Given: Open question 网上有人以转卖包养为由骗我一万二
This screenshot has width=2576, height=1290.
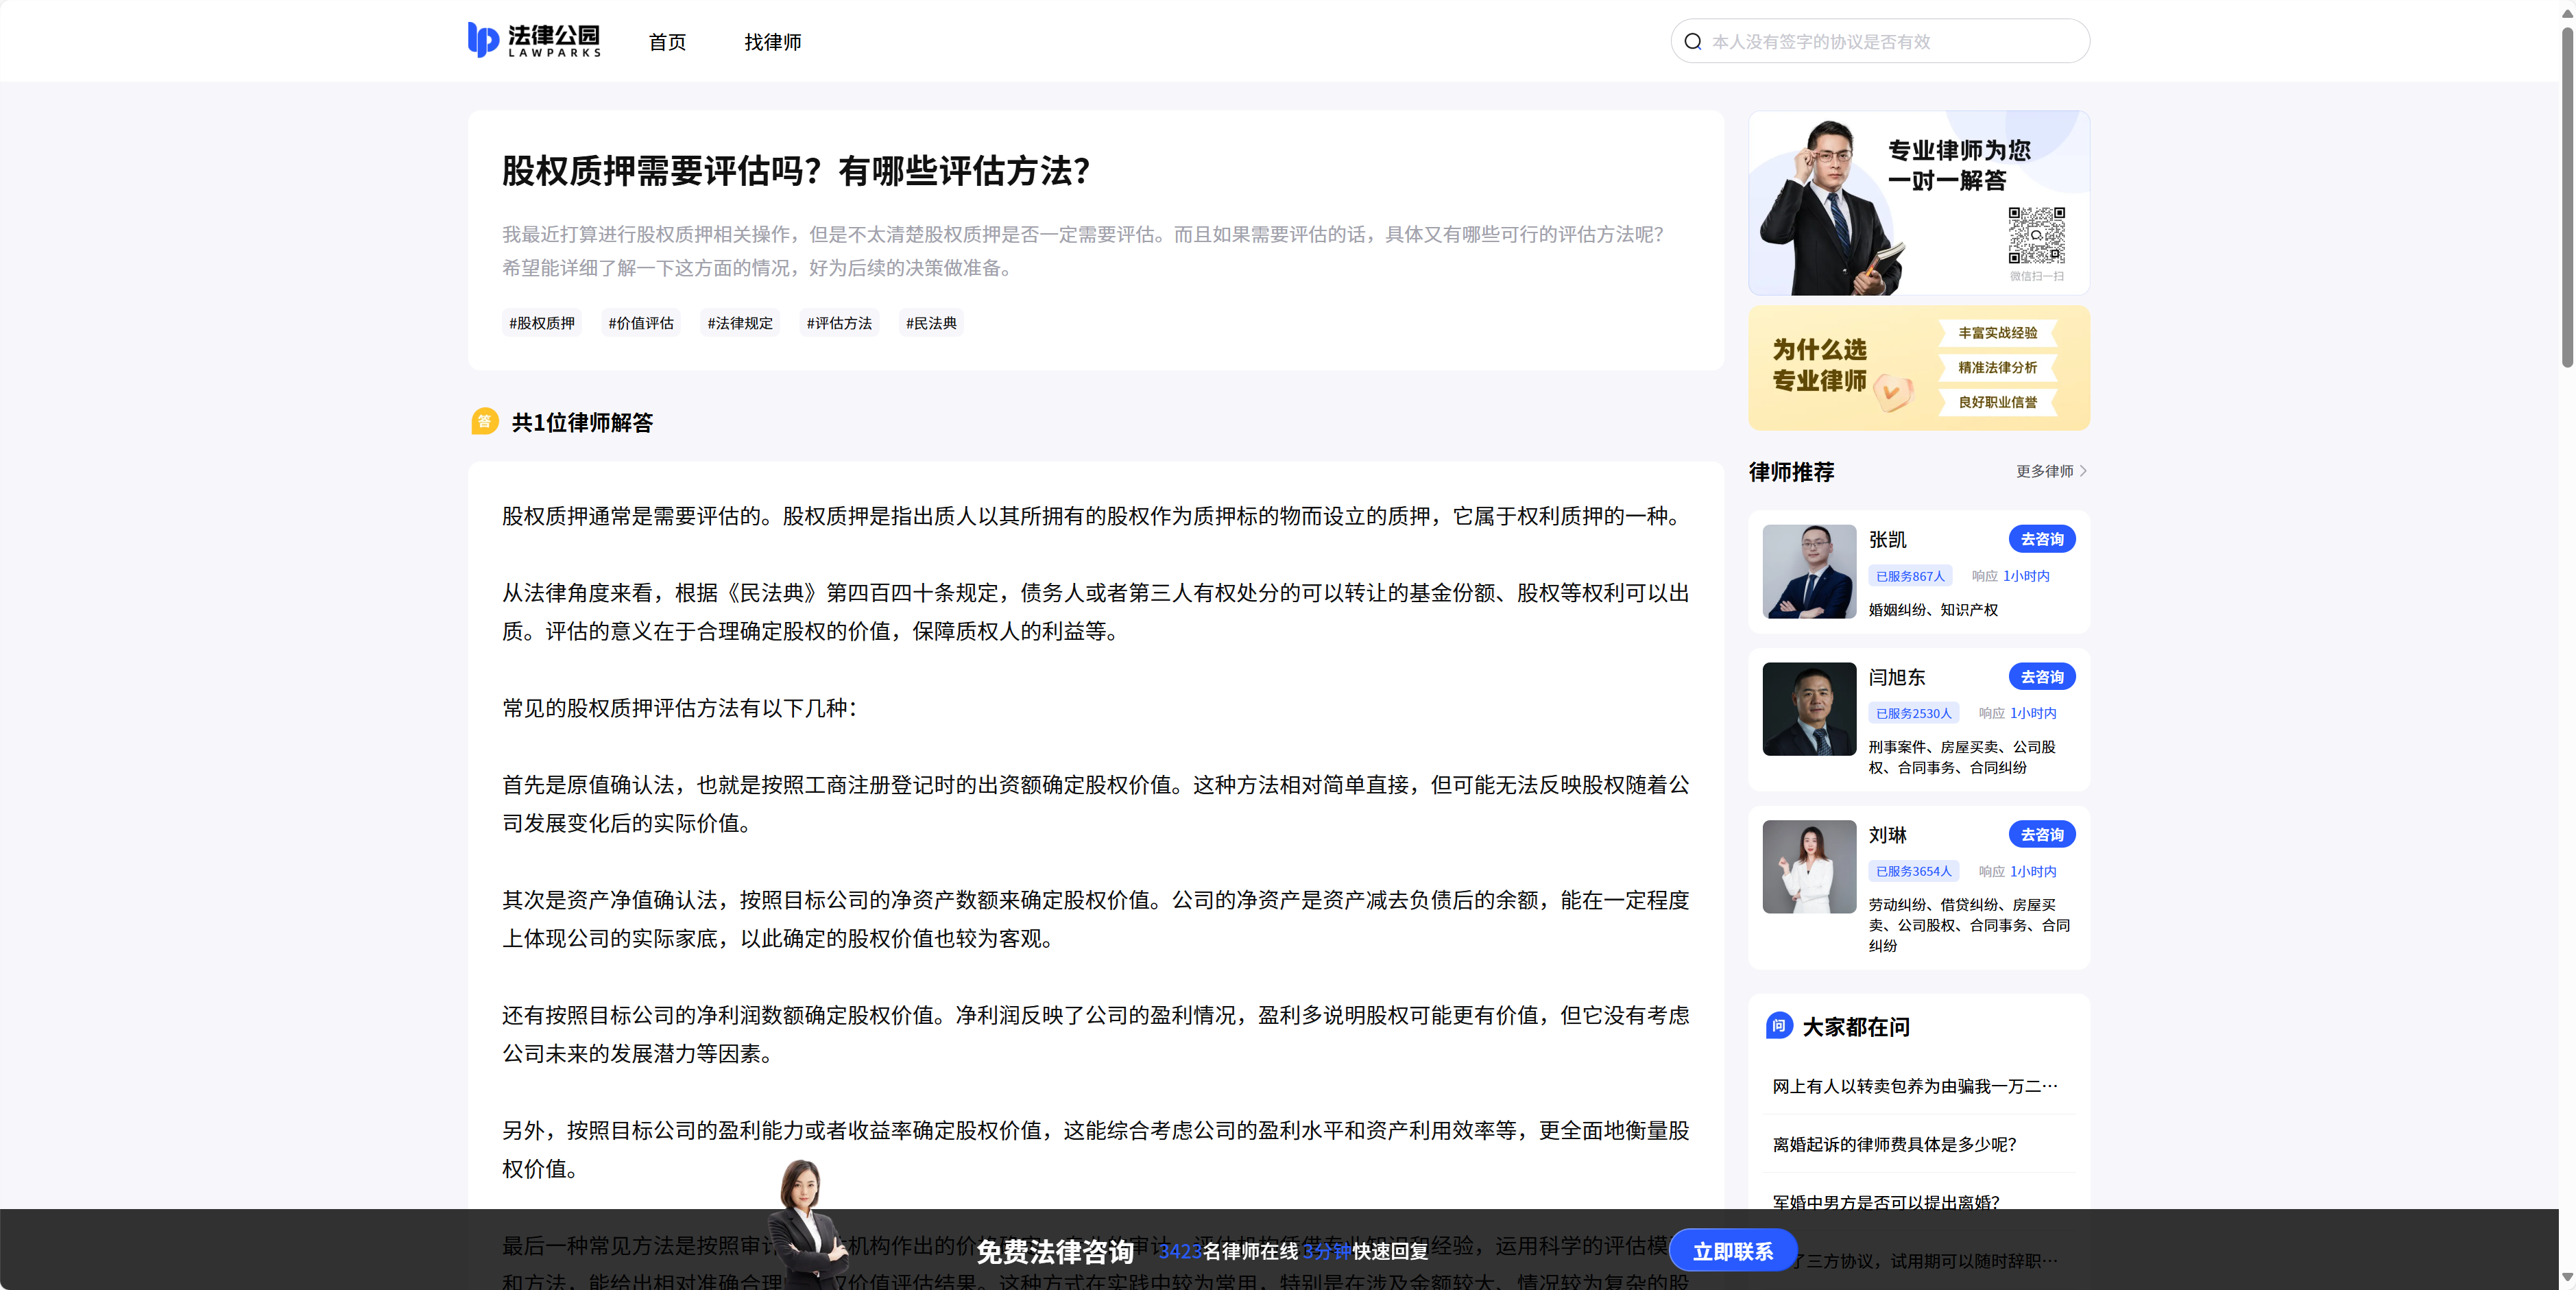Looking at the screenshot, I should pyautogui.click(x=1914, y=1086).
